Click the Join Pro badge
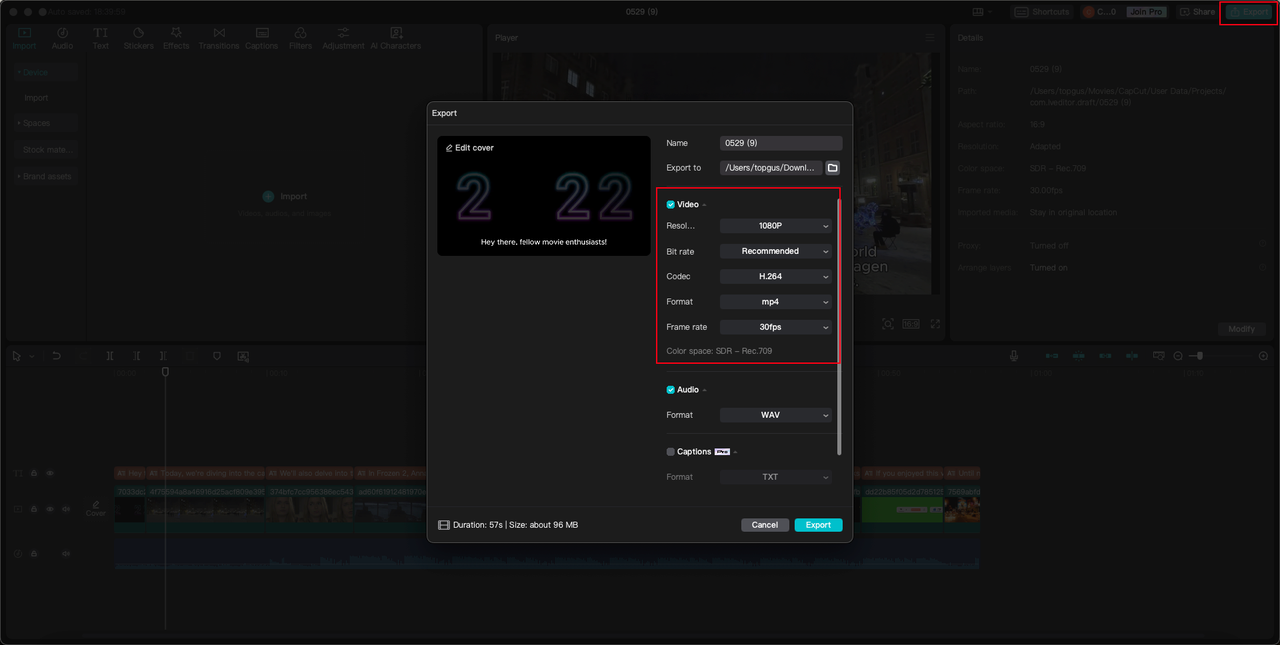Viewport: 1280px width, 645px height. tap(1146, 12)
